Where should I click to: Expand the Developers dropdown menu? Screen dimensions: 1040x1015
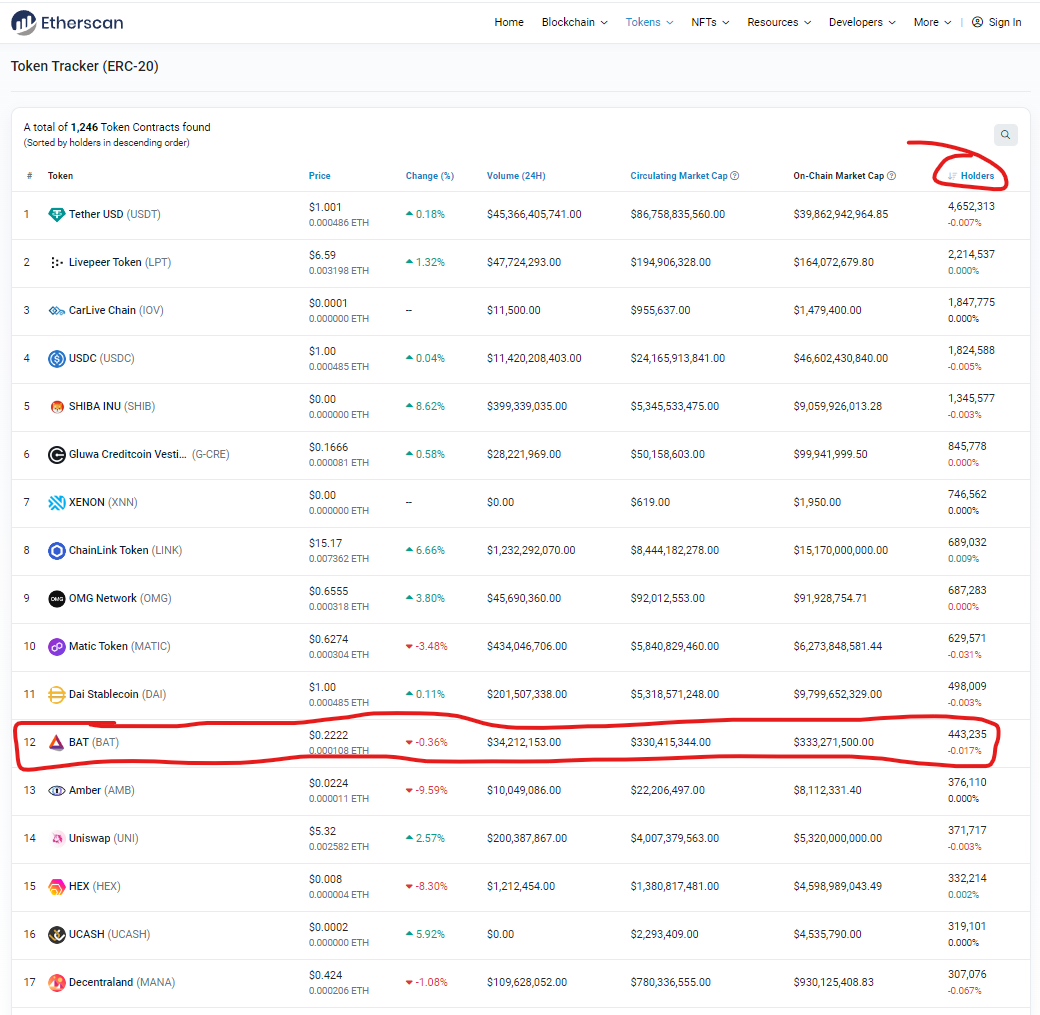point(862,22)
